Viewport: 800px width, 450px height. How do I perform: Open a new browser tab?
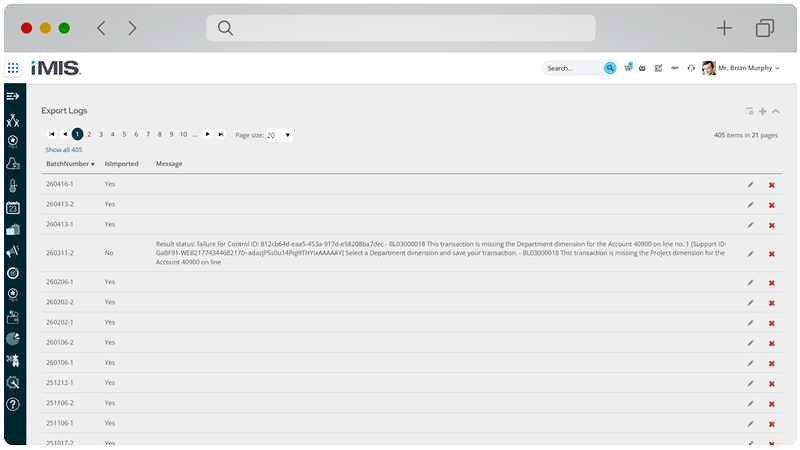pos(724,28)
